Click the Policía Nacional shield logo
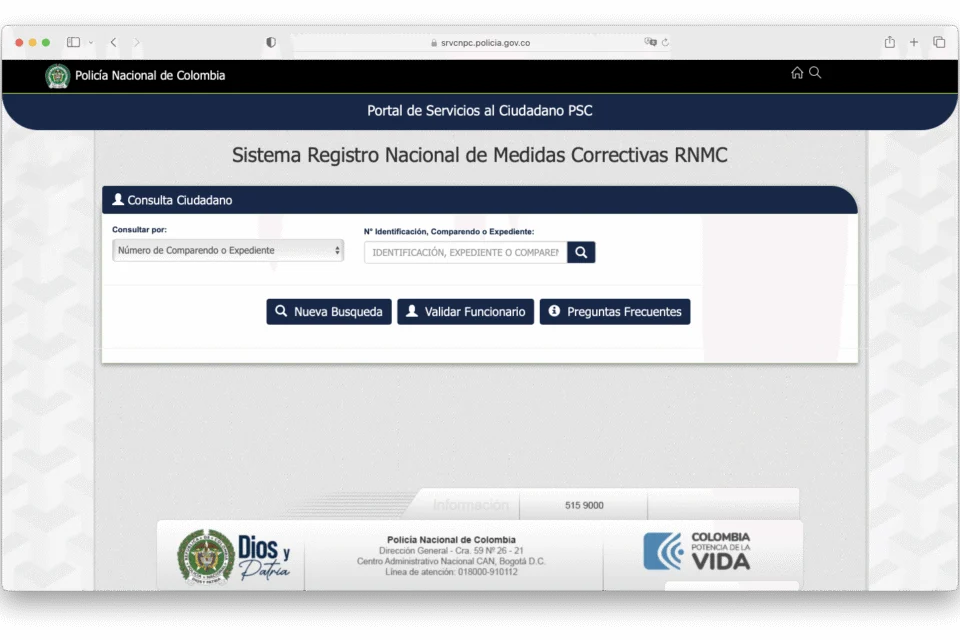This screenshot has height=640, width=960. pos(58,76)
